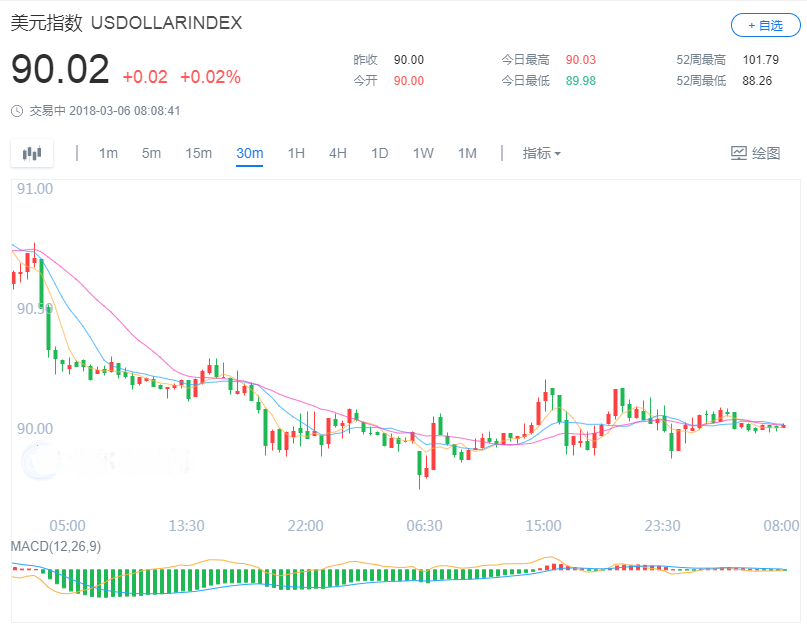
Task: Switch to 5m timeframe
Action: [x=151, y=153]
